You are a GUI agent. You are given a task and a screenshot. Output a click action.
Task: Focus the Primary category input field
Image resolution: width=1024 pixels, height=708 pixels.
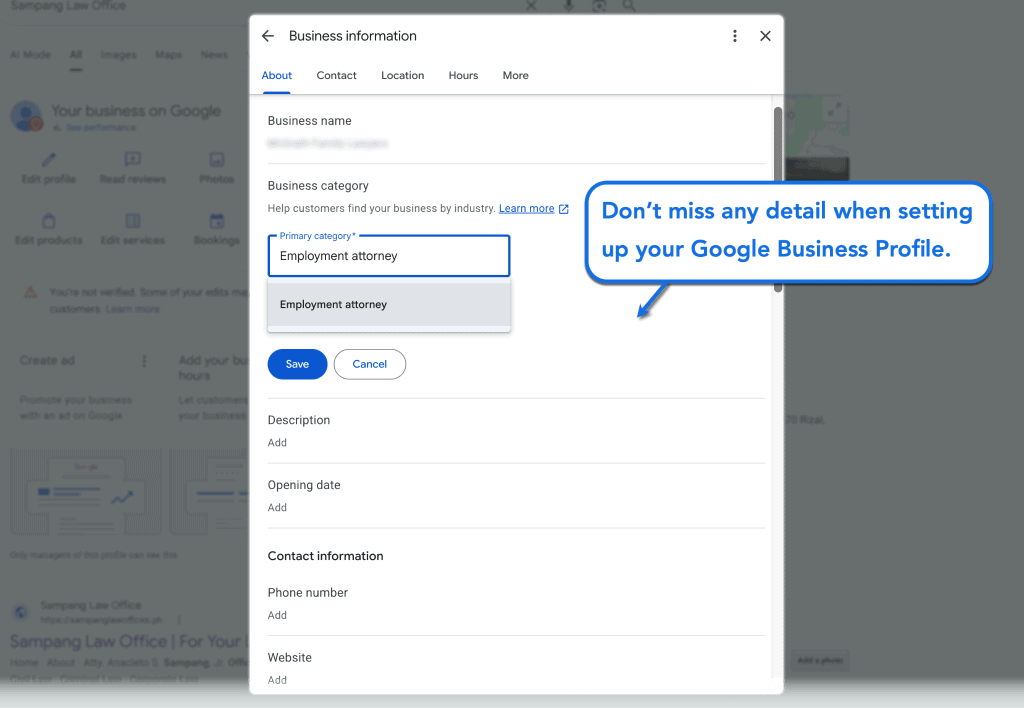click(x=389, y=256)
